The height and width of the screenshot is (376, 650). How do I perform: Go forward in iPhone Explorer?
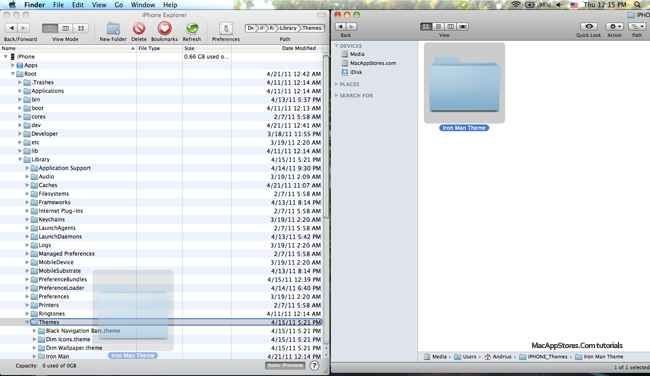coord(23,28)
